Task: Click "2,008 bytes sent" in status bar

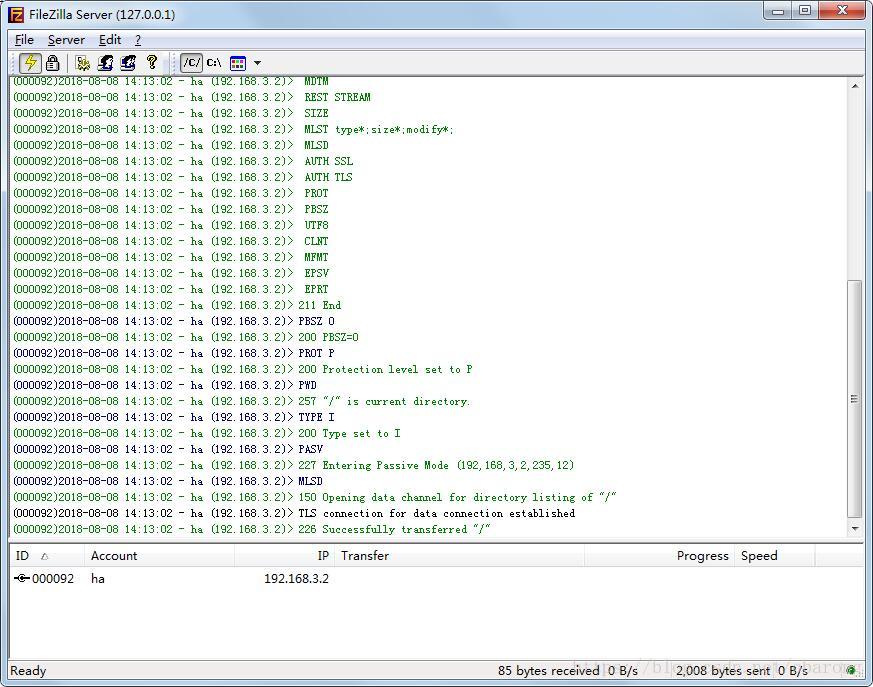Action: [723, 670]
